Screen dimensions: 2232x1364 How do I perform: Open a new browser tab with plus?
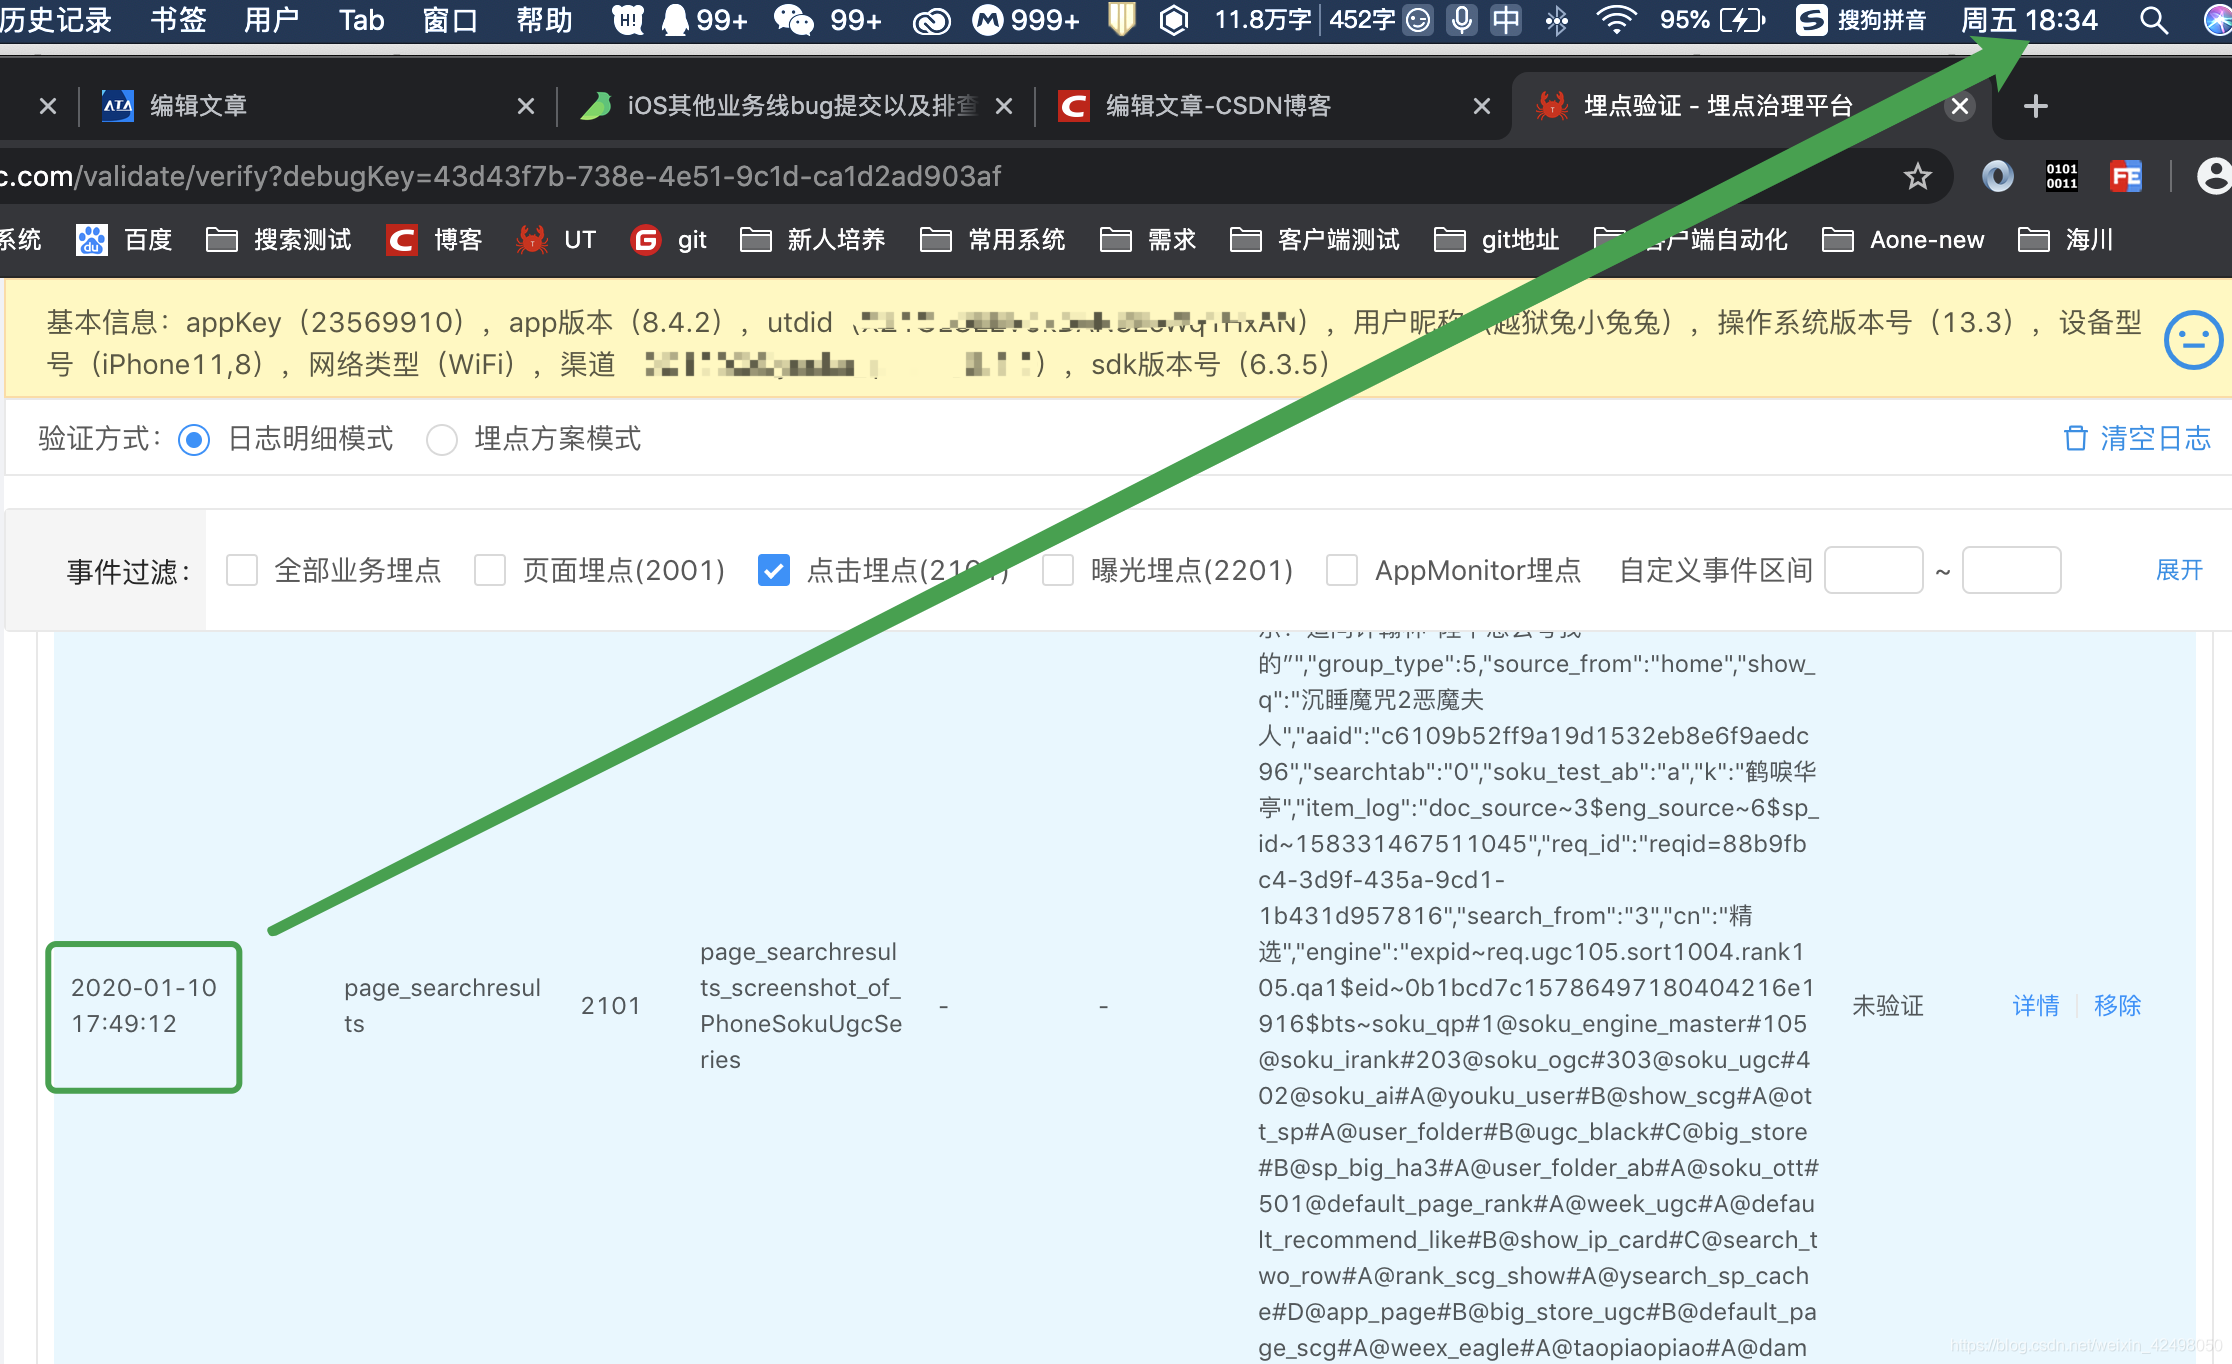point(2035,106)
